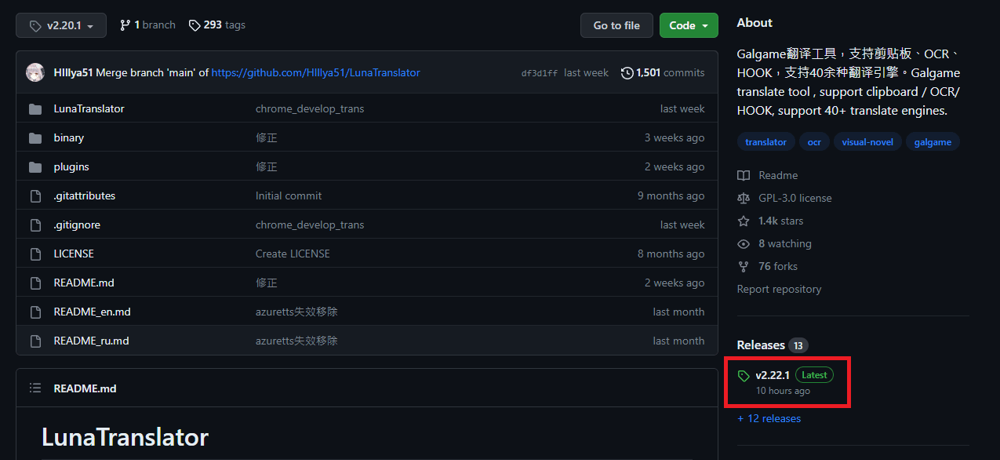This screenshot has width=1000, height=460.
Task: Click the fork icon beside 76 forks
Action: tap(743, 267)
